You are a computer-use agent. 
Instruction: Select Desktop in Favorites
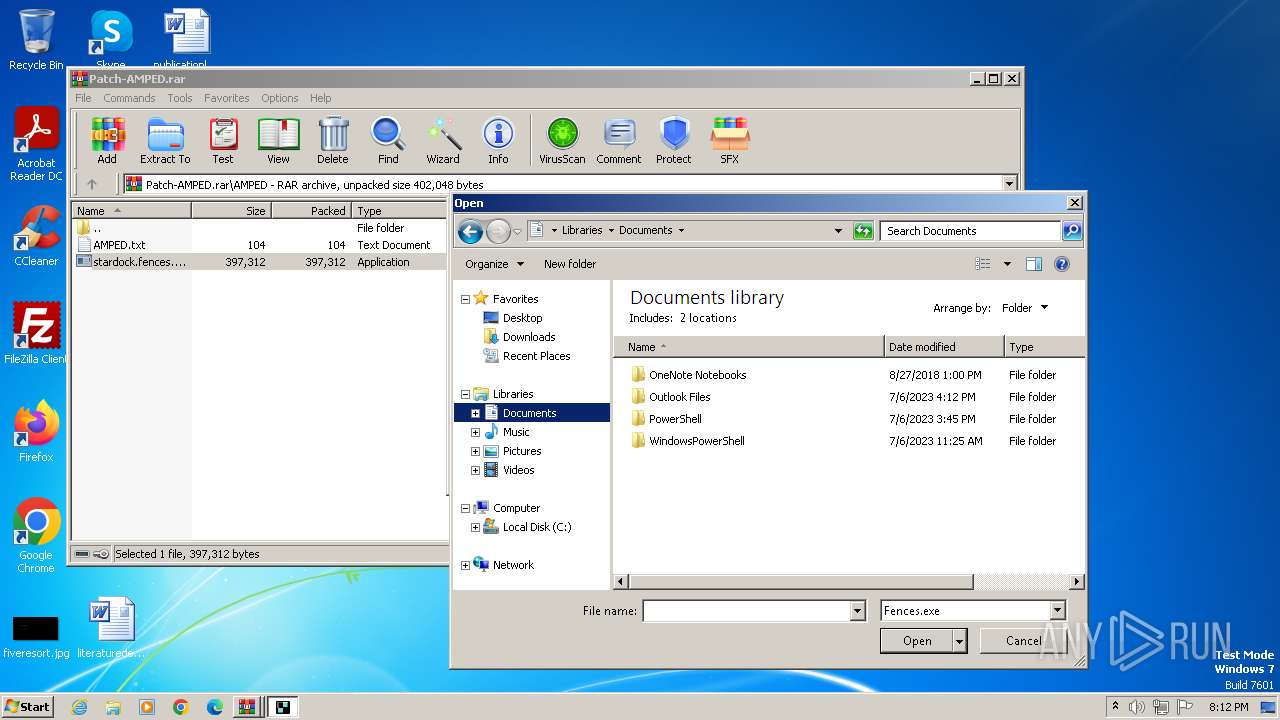pyautogui.click(x=522, y=318)
